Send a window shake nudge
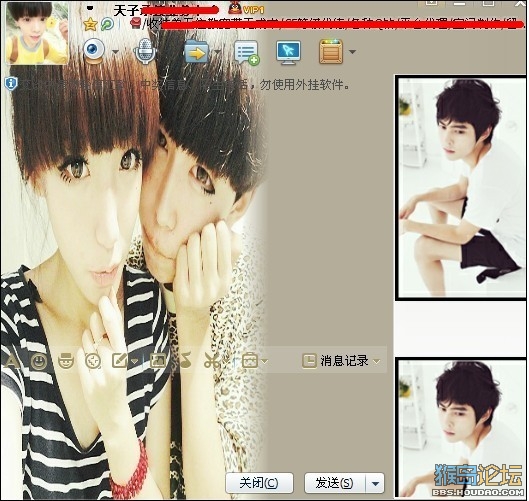 click(93, 361)
